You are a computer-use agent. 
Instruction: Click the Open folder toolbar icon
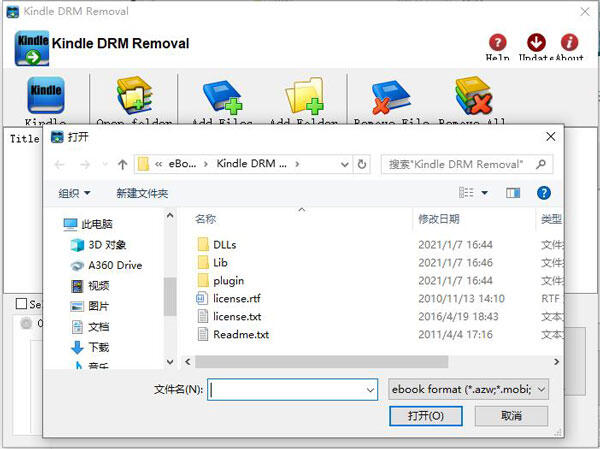coord(134,95)
